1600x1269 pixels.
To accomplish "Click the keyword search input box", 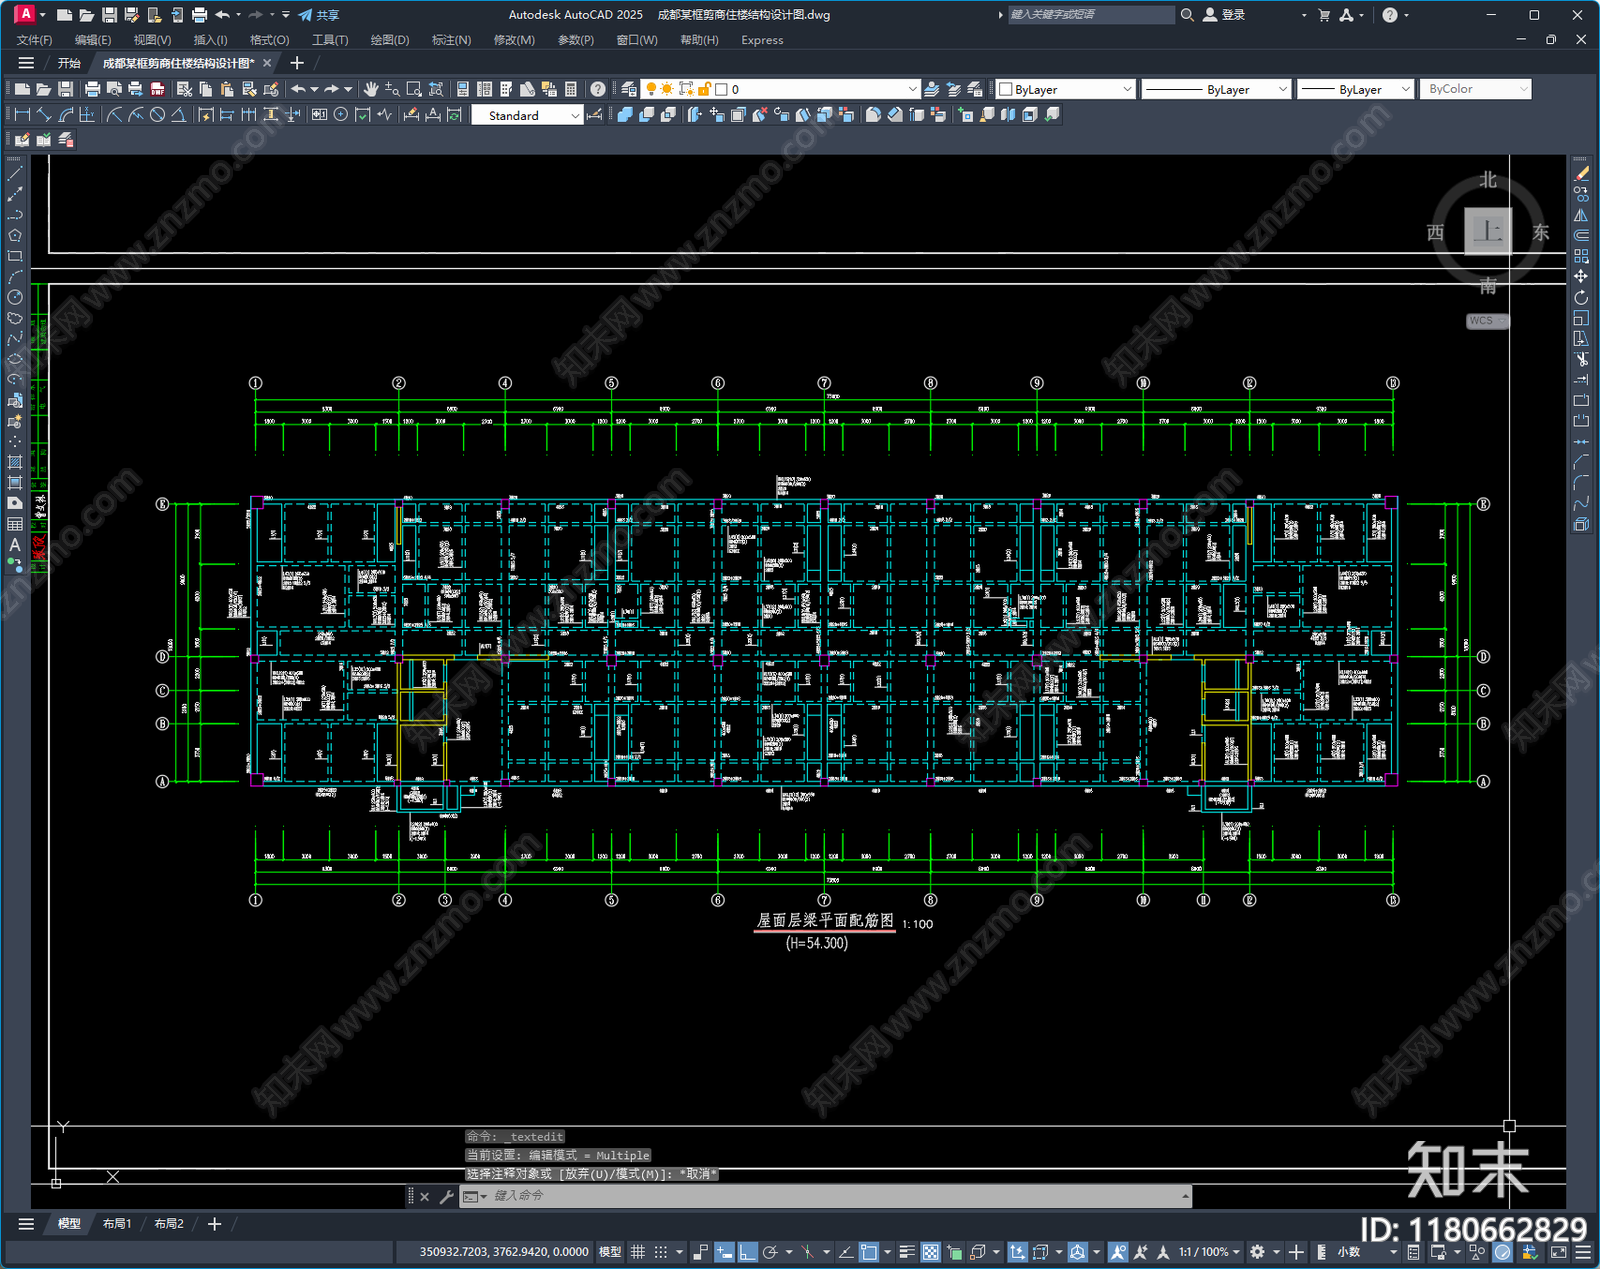I will click(1090, 15).
